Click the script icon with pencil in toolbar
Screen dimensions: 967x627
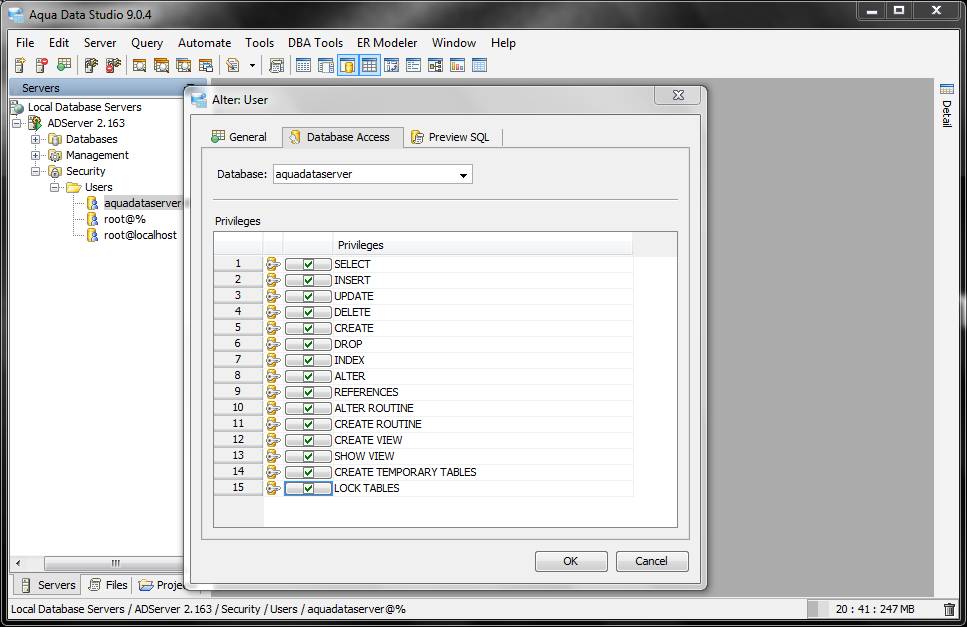pos(232,65)
